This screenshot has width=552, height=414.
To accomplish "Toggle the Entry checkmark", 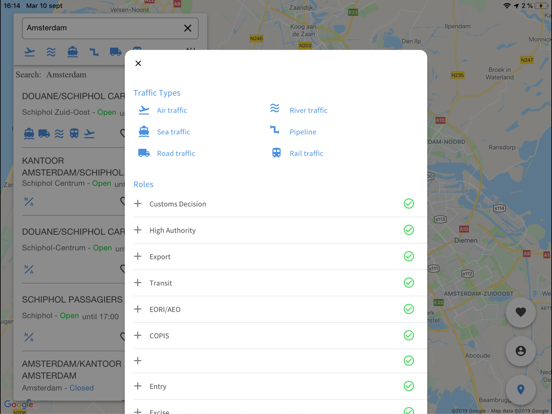I will pyautogui.click(x=409, y=386).
